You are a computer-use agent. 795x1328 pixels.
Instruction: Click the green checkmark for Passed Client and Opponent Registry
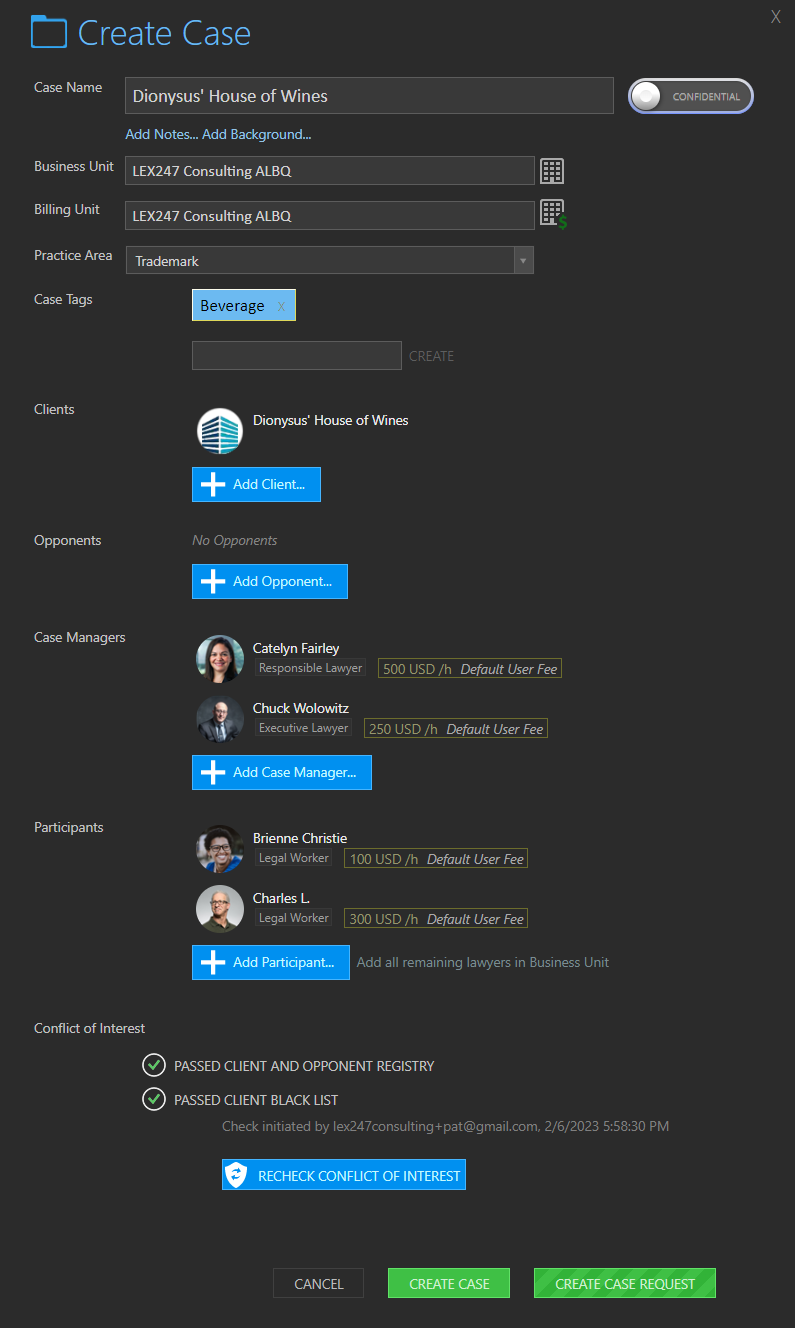(x=153, y=1065)
